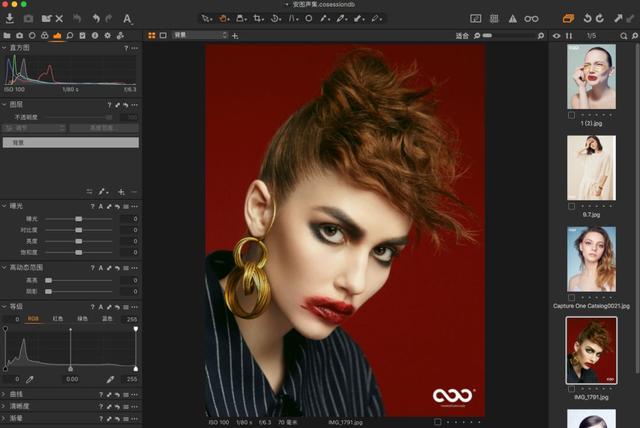Click the Reset adjustments icon
The height and width of the screenshot is (428, 640).
click(x=77, y=18)
